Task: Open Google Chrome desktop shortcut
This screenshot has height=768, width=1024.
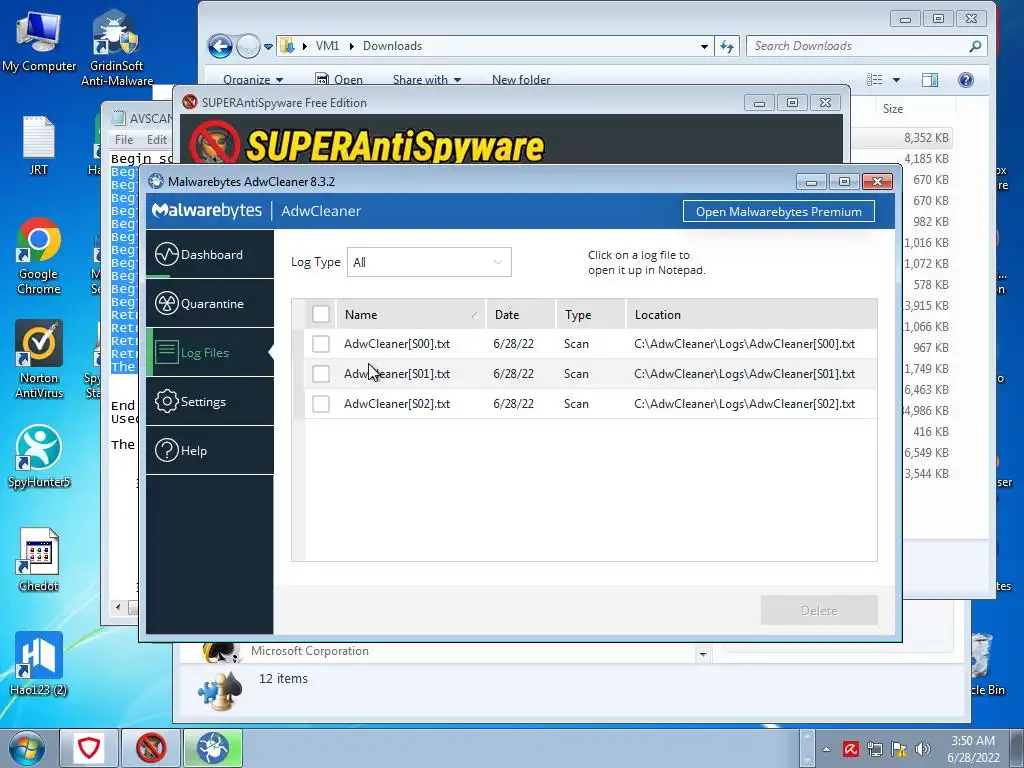Action: (39, 256)
